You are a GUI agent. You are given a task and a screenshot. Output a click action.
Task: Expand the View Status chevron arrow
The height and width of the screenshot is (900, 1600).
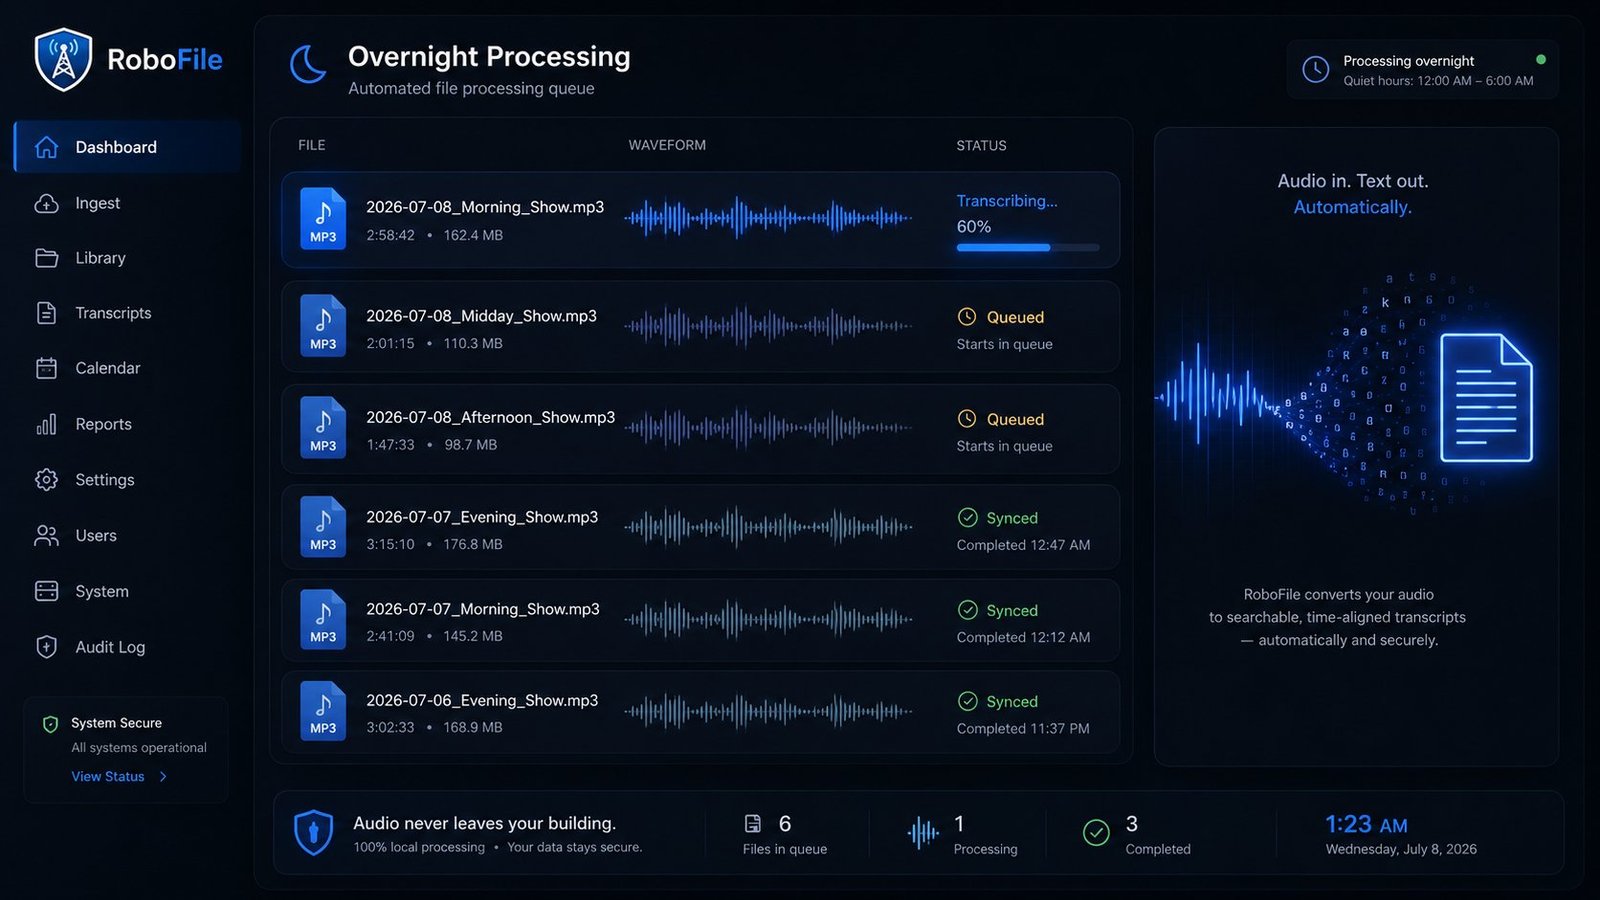[163, 777]
